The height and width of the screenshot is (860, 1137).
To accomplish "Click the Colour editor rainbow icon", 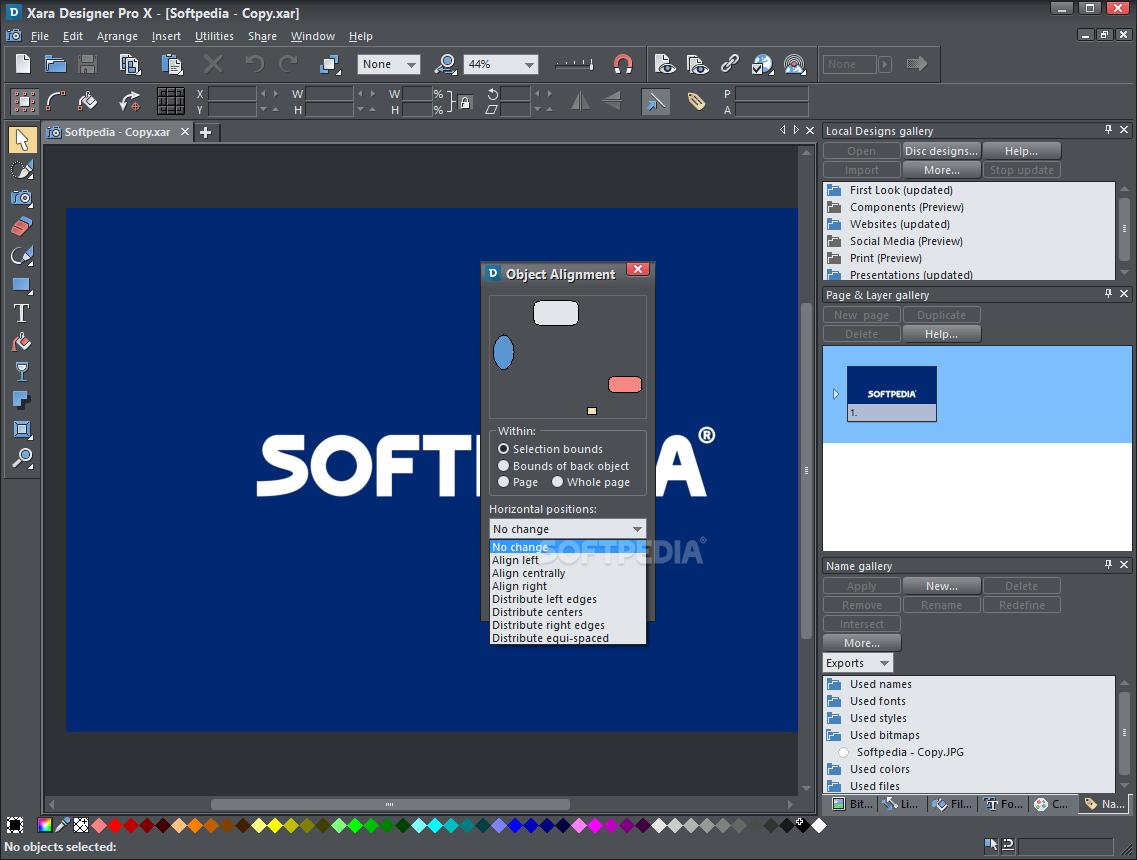I will point(45,825).
